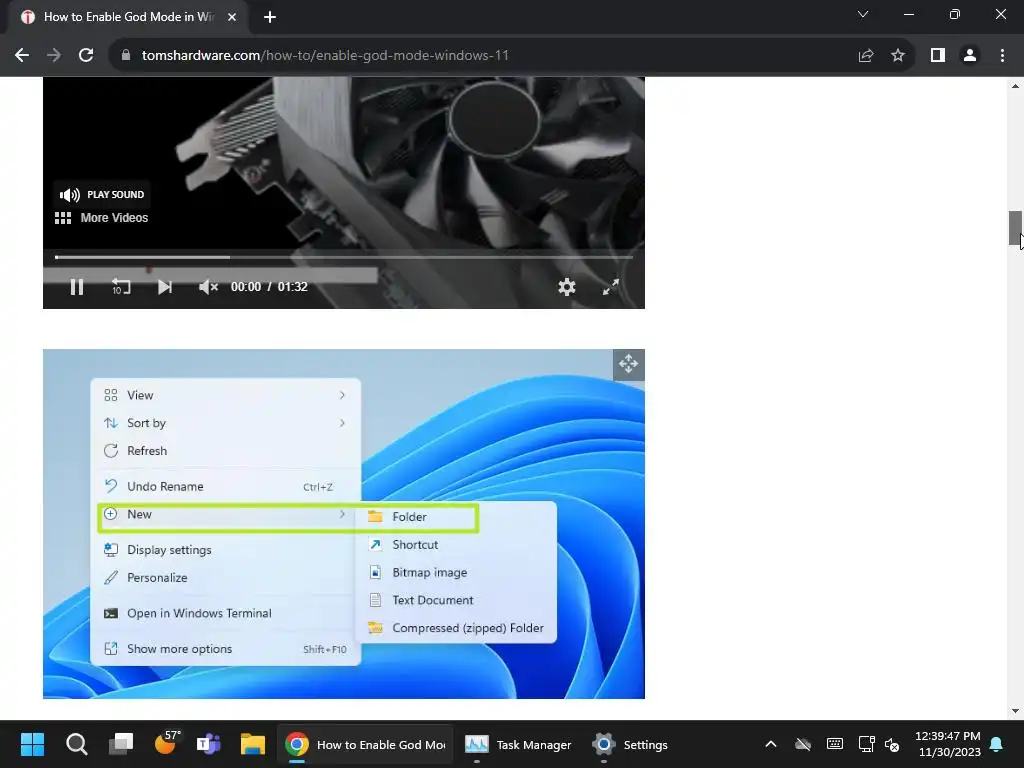Click the 00:00 / 01:32 time display
The height and width of the screenshot is (768, 1024).
pyautogui.click(x=269, y=287)
